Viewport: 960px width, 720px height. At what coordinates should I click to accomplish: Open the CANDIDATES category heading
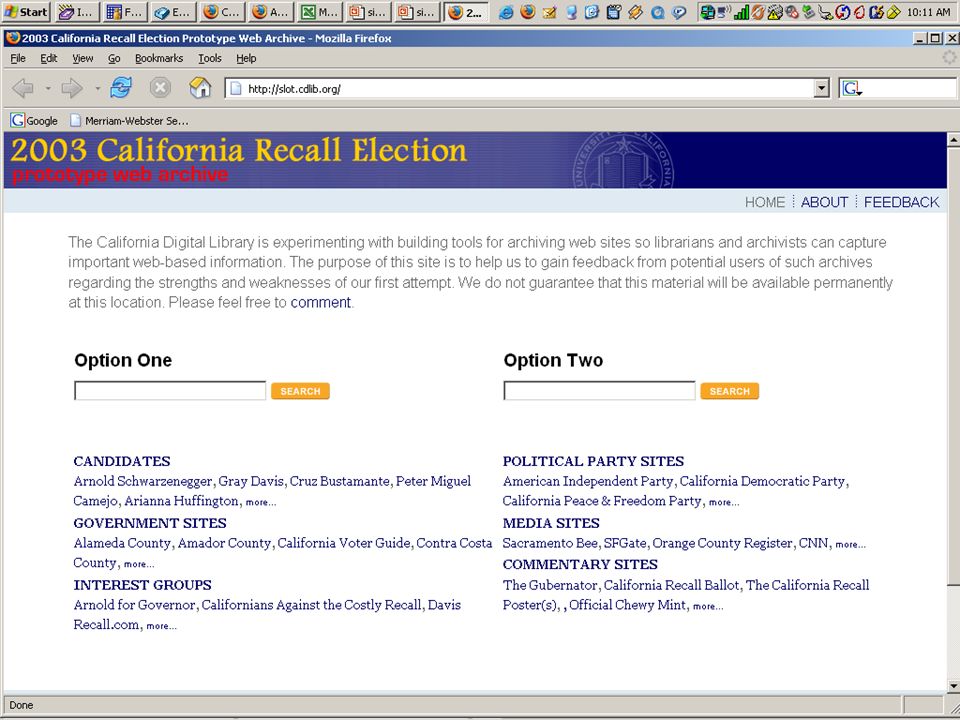pyautogui.click(x=122, y=461)
